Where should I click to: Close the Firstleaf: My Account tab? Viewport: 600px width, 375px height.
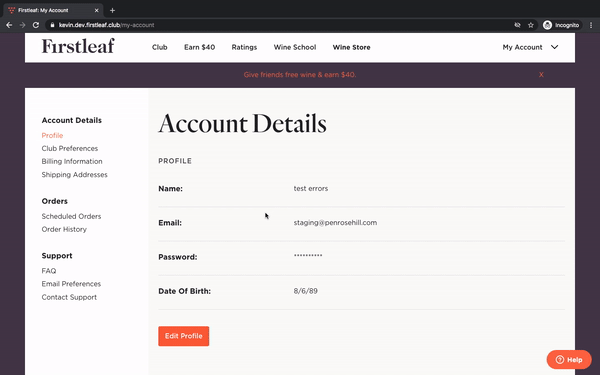click(96, 10)
